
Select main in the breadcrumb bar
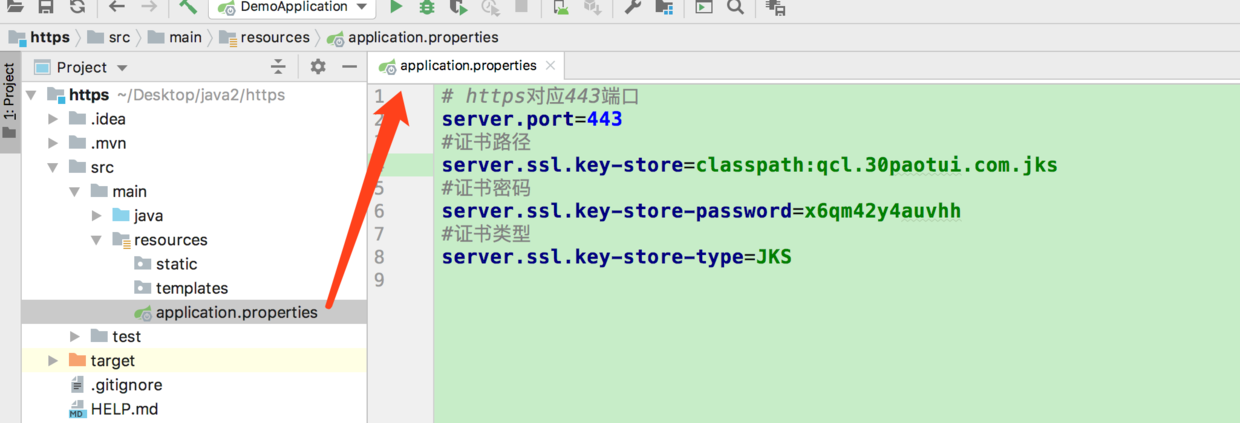[174, 37]
